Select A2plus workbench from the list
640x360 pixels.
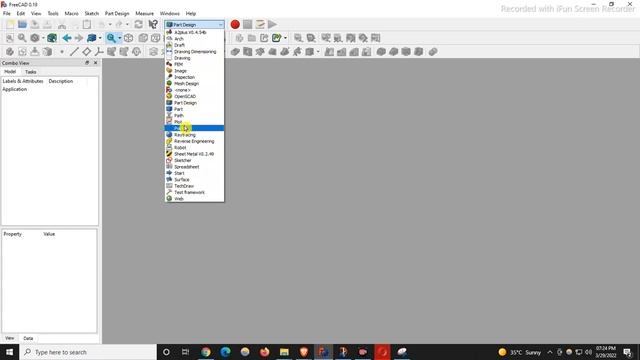(194, 32)
